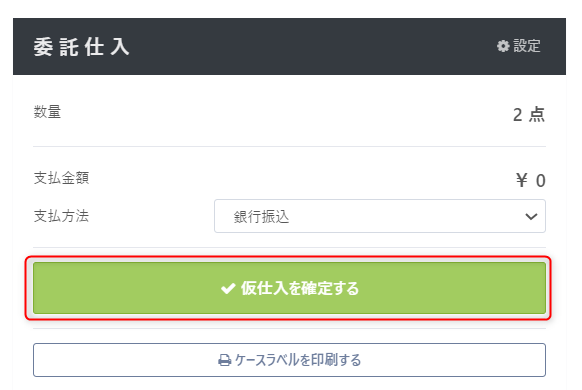Confirm with the 仮仕入を確定する button
Viewport: 582px width, 390px height.
289,288
